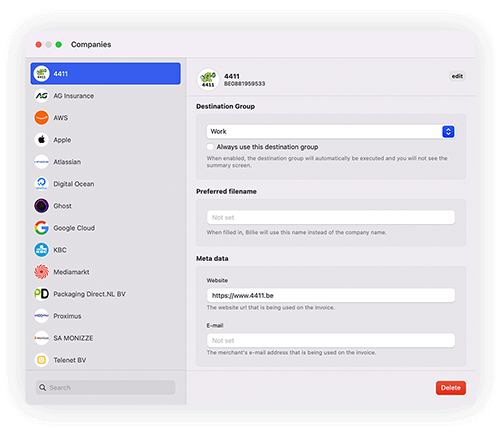The width and height of the screenshot is (500, 437).
Task: Click the AWS orange logo icon
Action: pyautogui.click(x=41, y=118)
